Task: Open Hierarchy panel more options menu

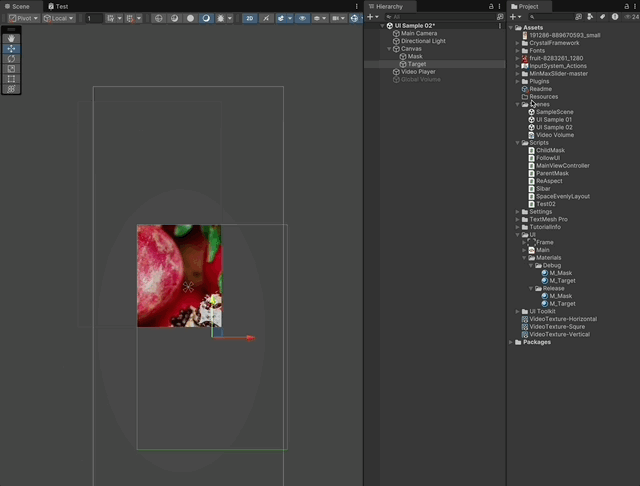Action: 500,7
